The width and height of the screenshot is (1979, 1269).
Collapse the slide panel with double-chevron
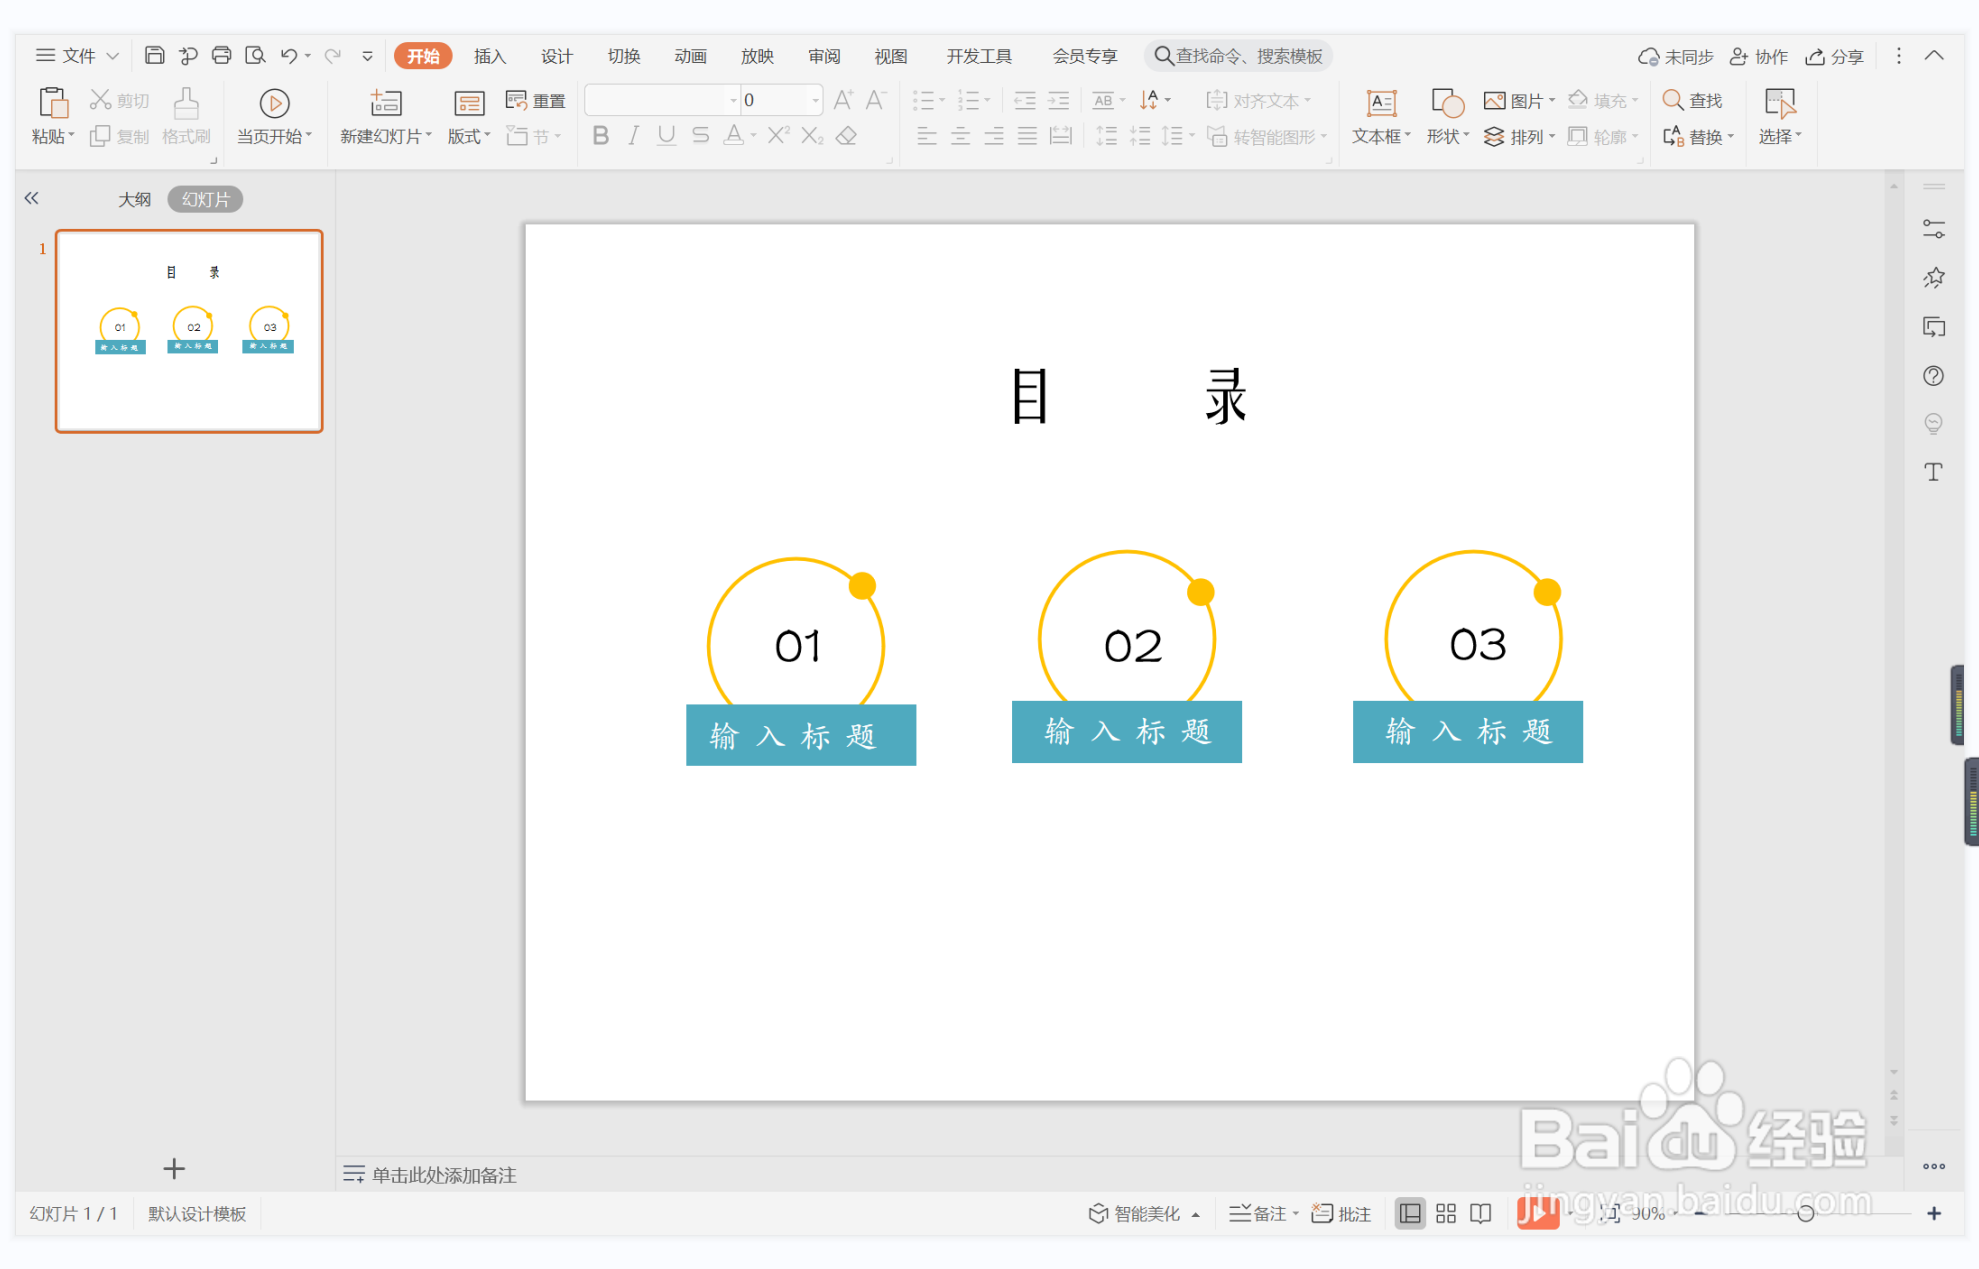(x=32, y=199)
